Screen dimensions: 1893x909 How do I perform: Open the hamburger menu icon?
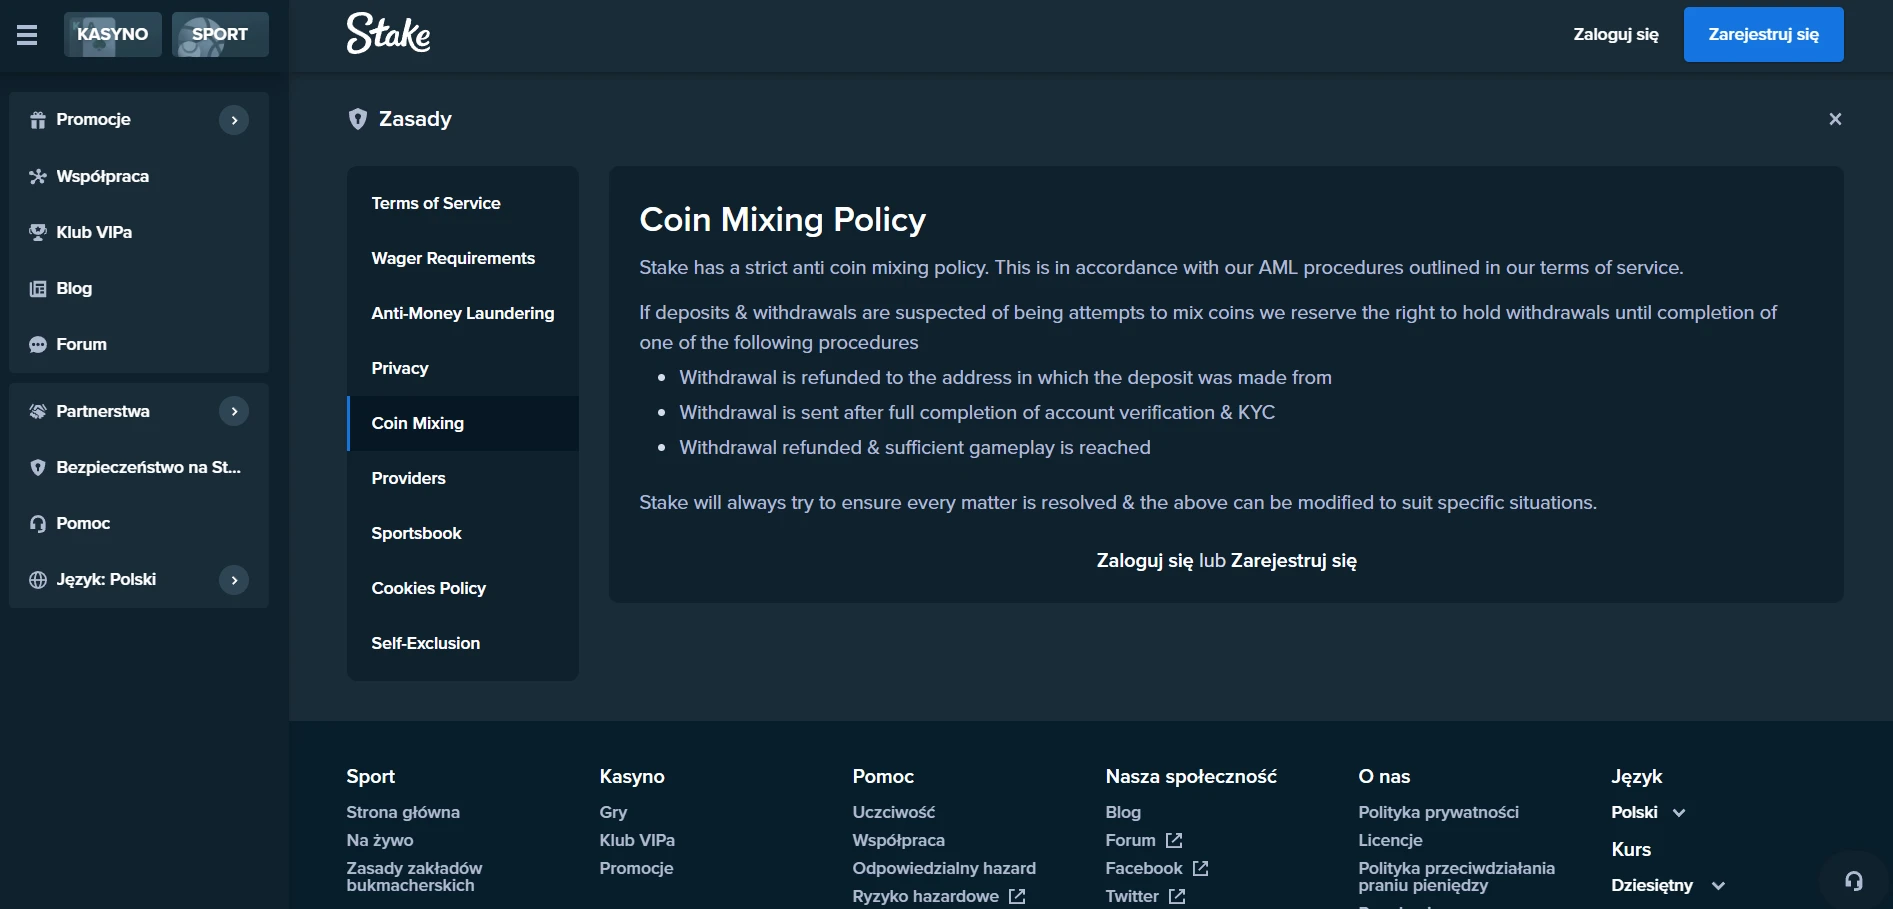pos(27,35)
